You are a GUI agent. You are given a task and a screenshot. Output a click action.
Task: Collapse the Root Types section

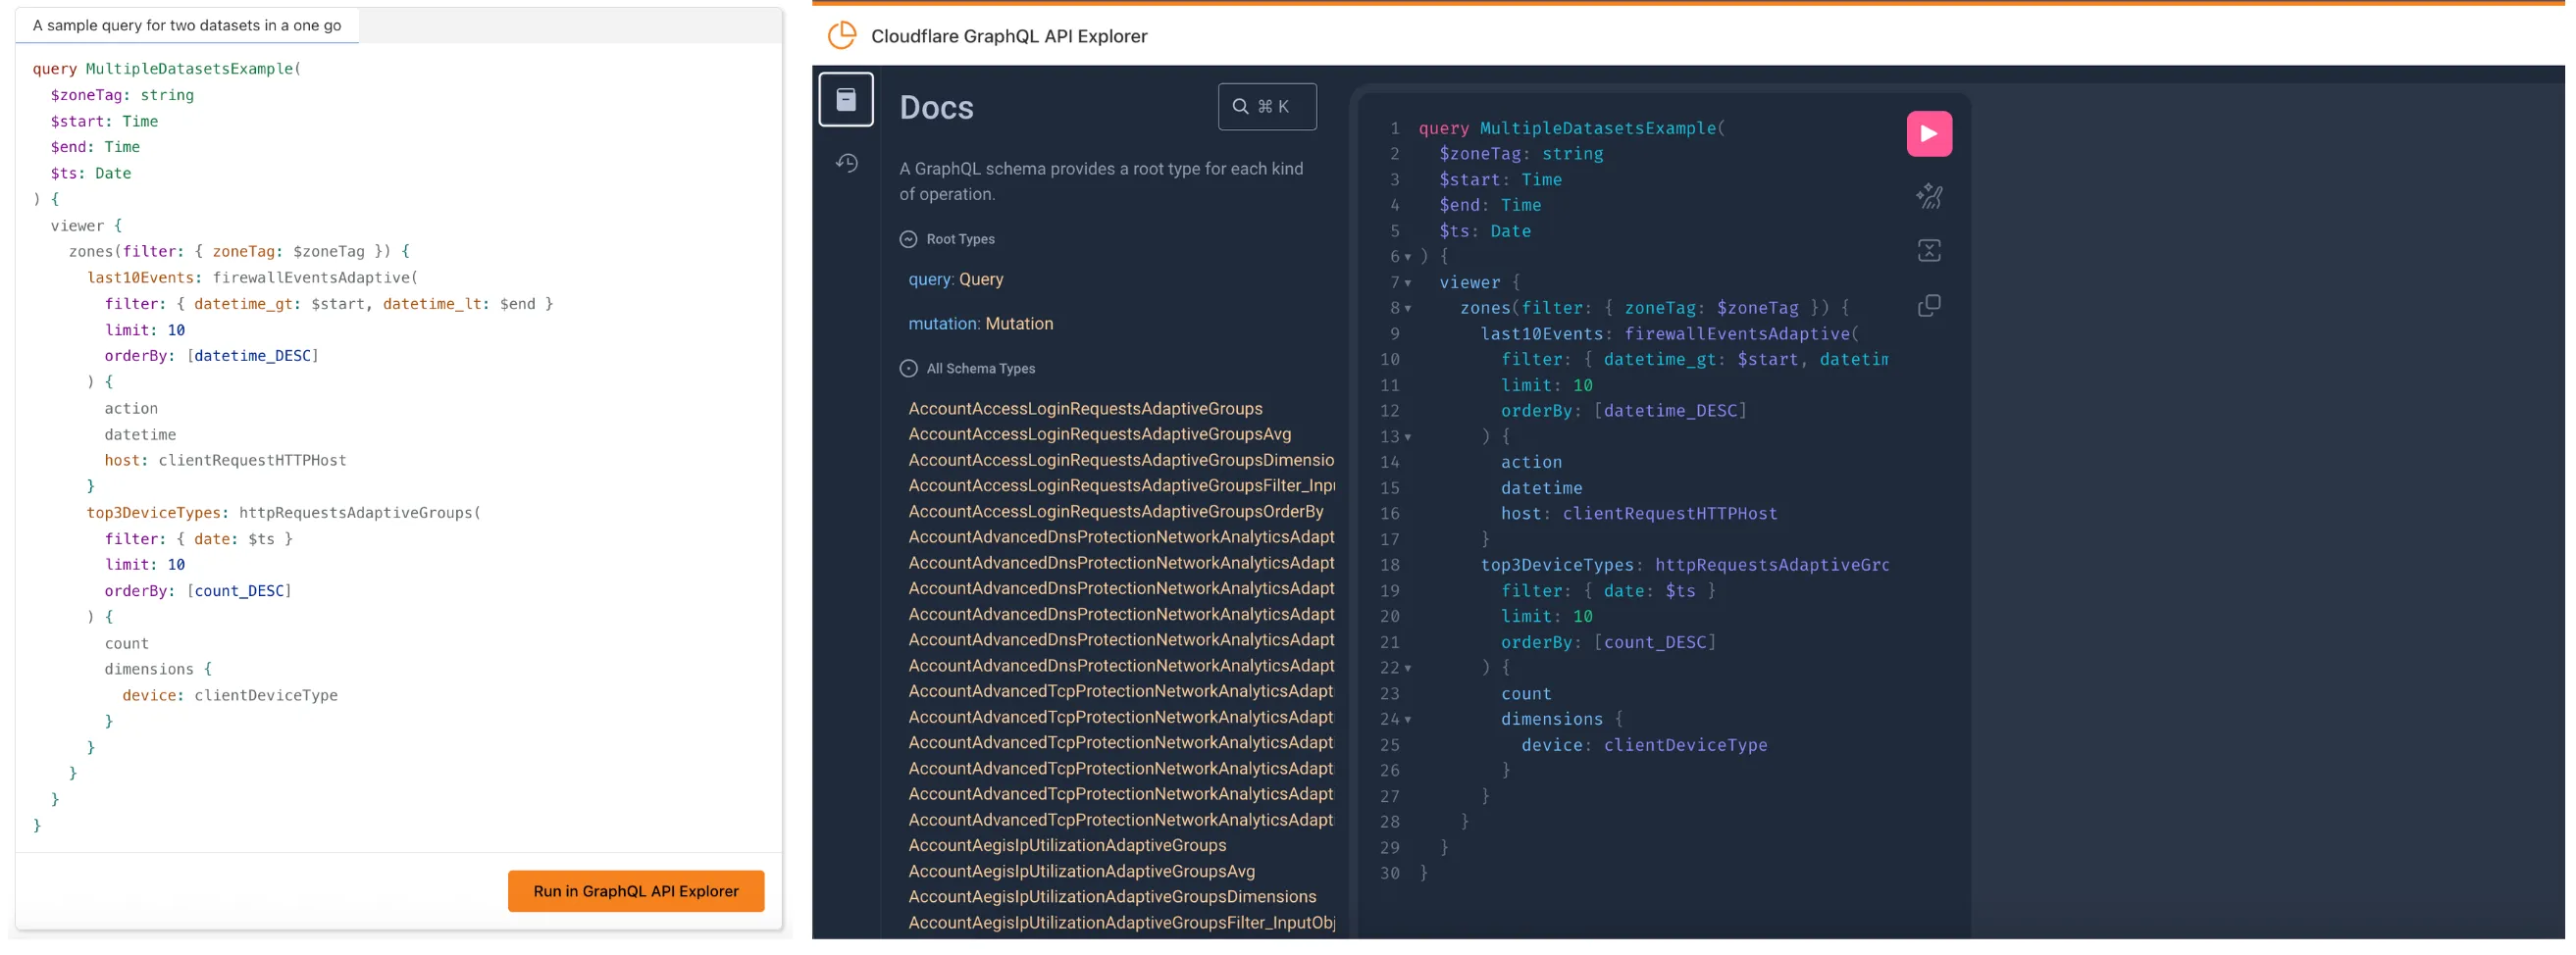click(907, 239)
